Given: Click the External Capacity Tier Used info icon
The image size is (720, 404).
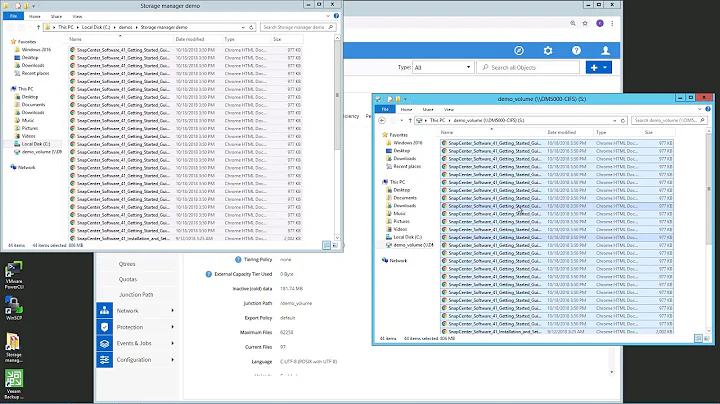Looking at the screenshot, I should tap(208, 274).
